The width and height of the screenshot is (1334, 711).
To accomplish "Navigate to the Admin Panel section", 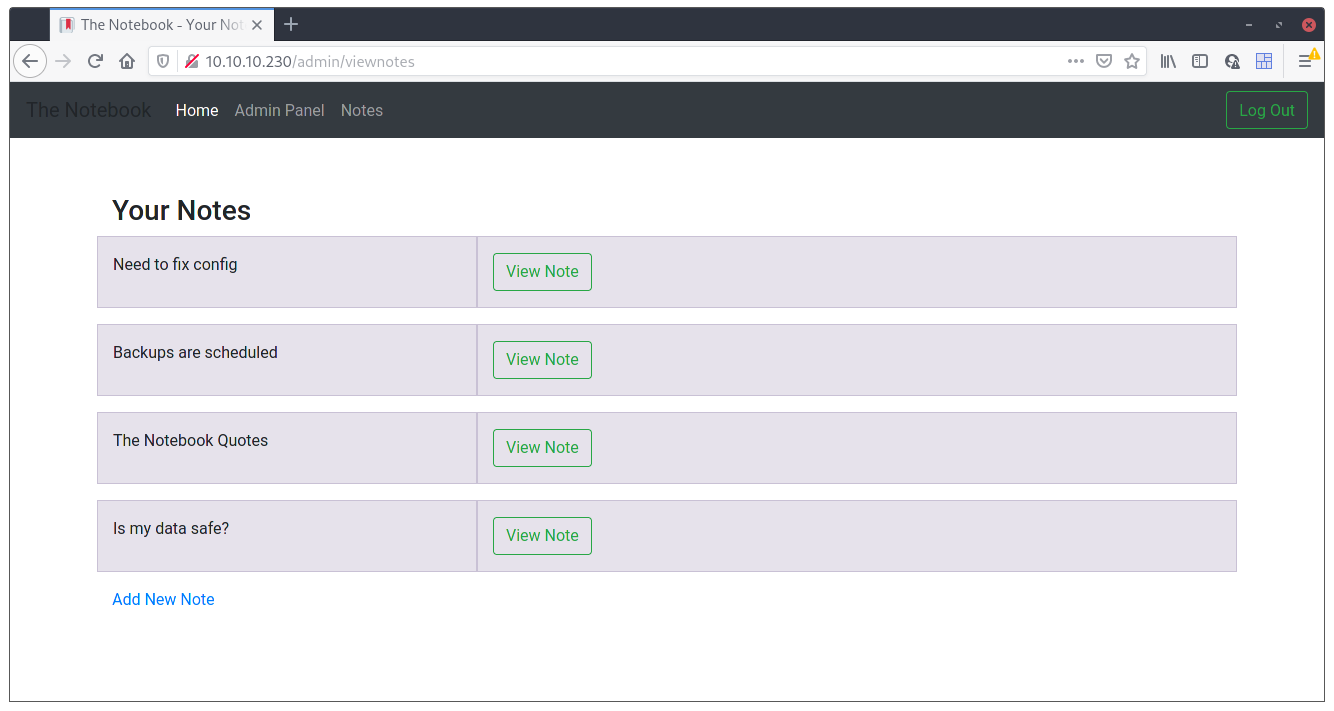I will click(x=279, y=110).
